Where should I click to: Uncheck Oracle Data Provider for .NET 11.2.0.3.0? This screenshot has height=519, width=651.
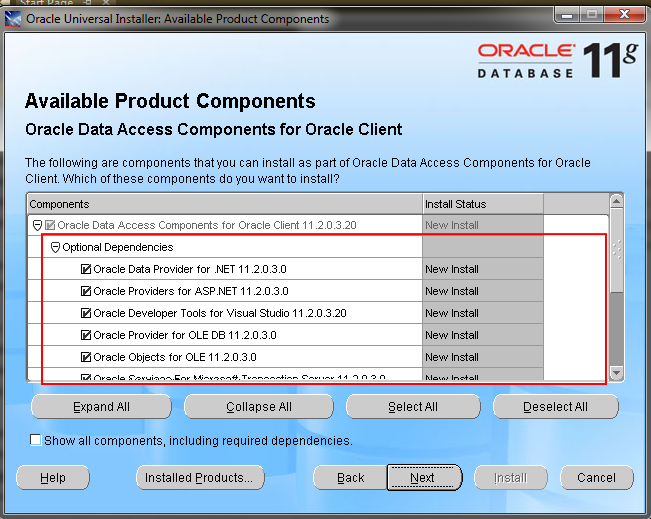86,269
